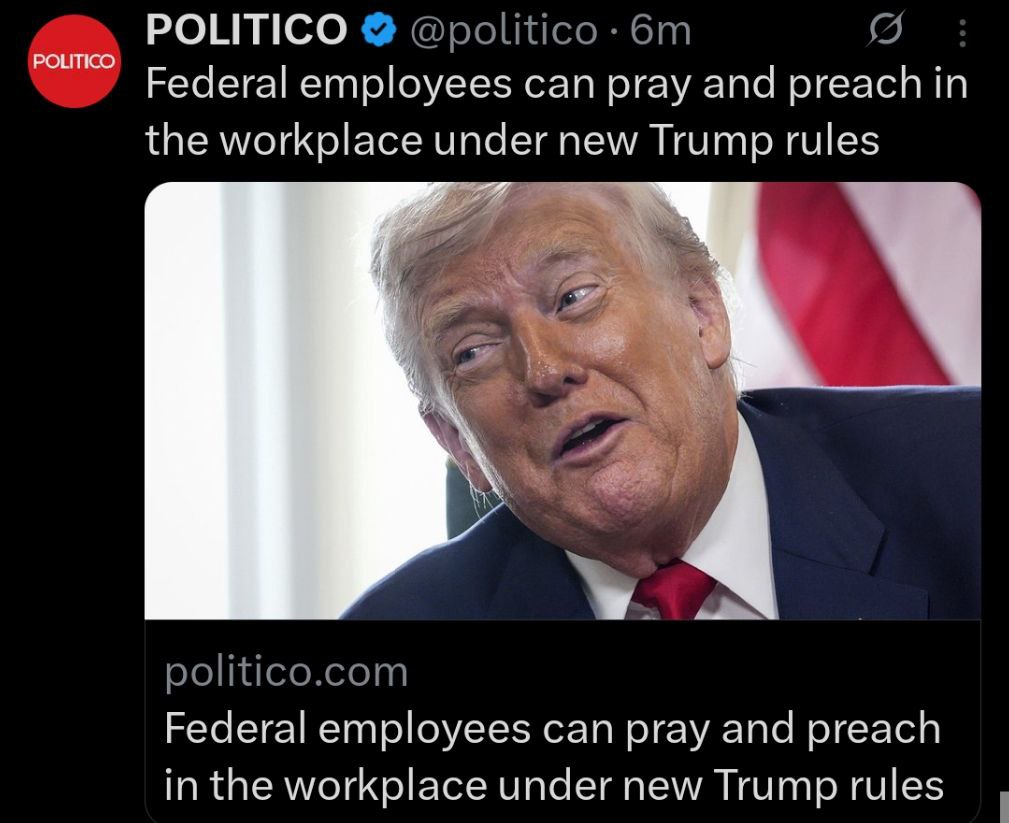Open the link card headline text
This screenshot has width=1009, height=823.
click(x=553, y=757)
